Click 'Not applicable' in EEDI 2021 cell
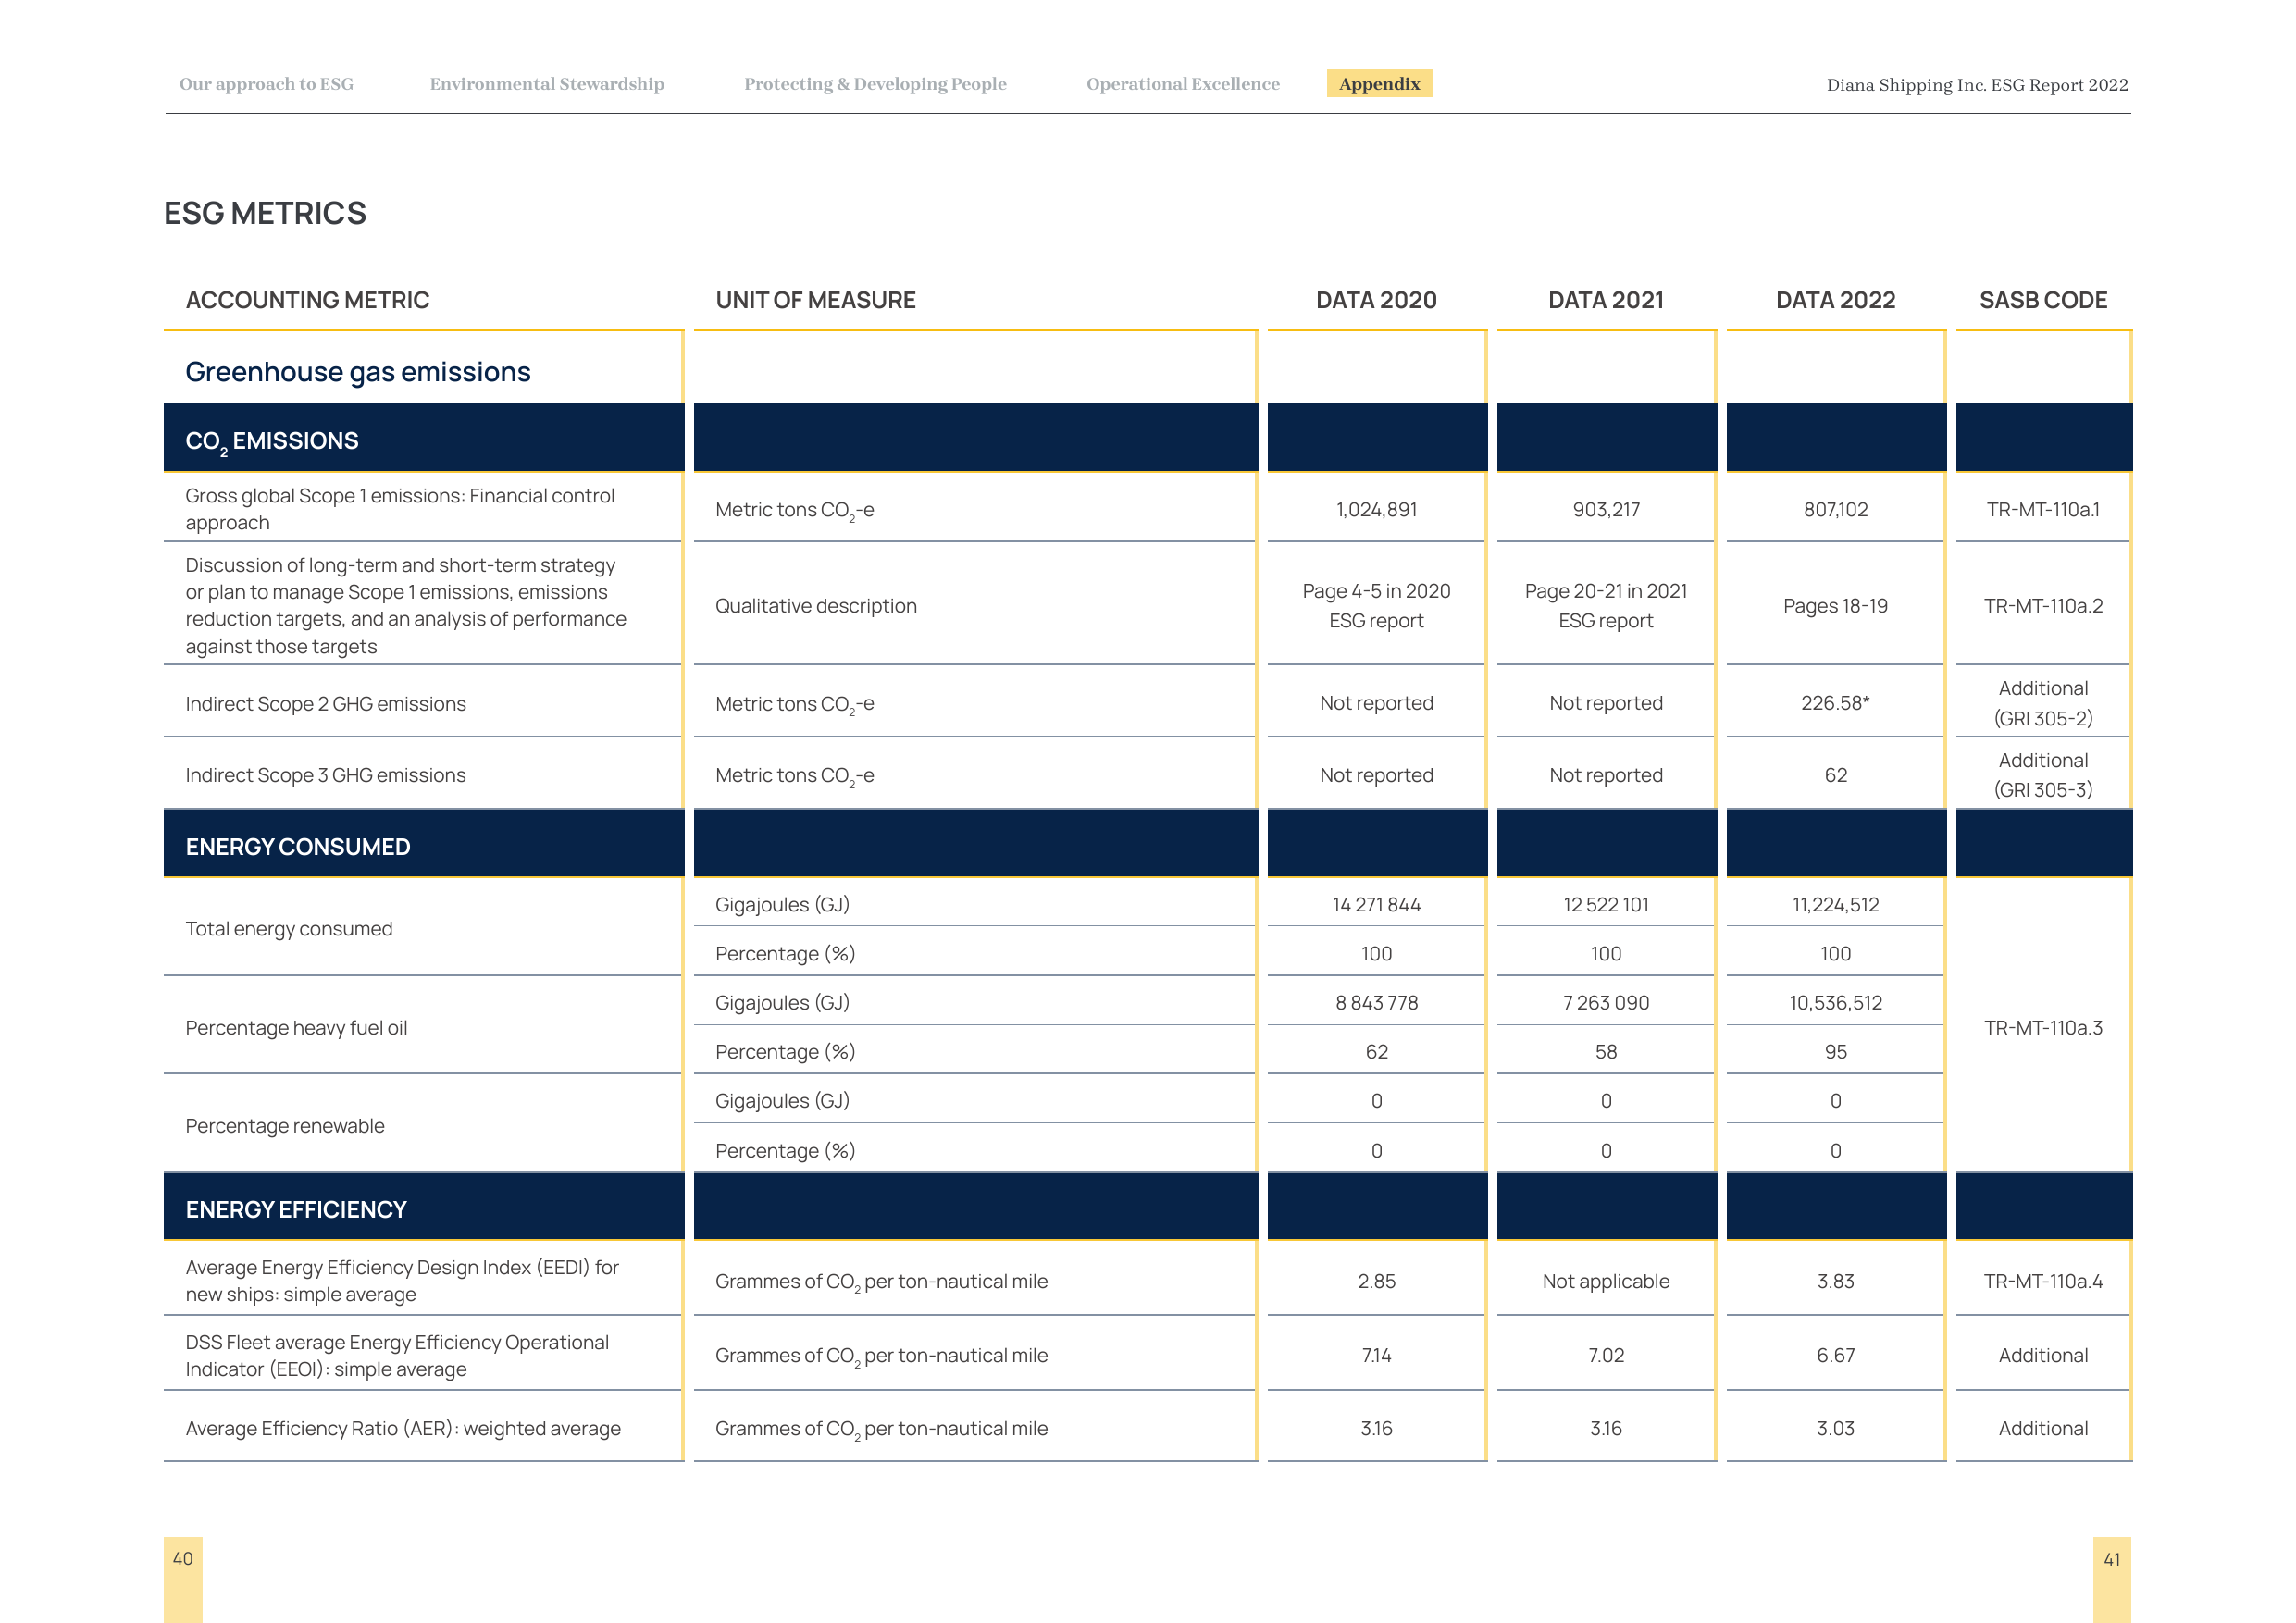Image resolution: width=2296 pixels, height=1623 pixels. pyautogui.click(x=1606, y=1282)
